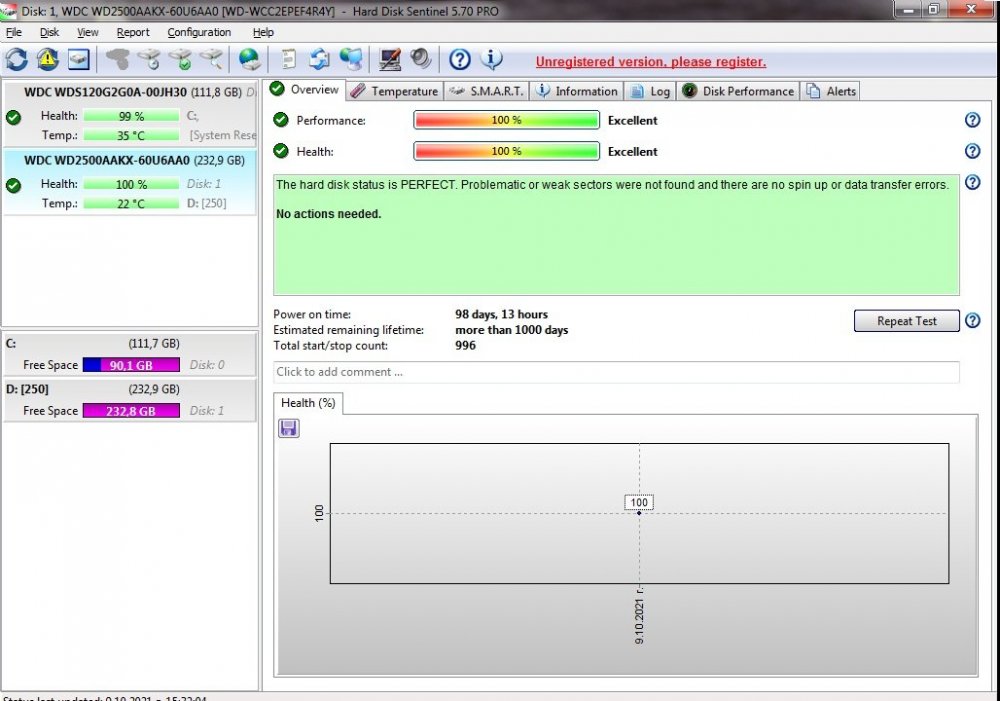Click the blue info toolbar icon
The image size is (1000, 701).
pos(491,60)
